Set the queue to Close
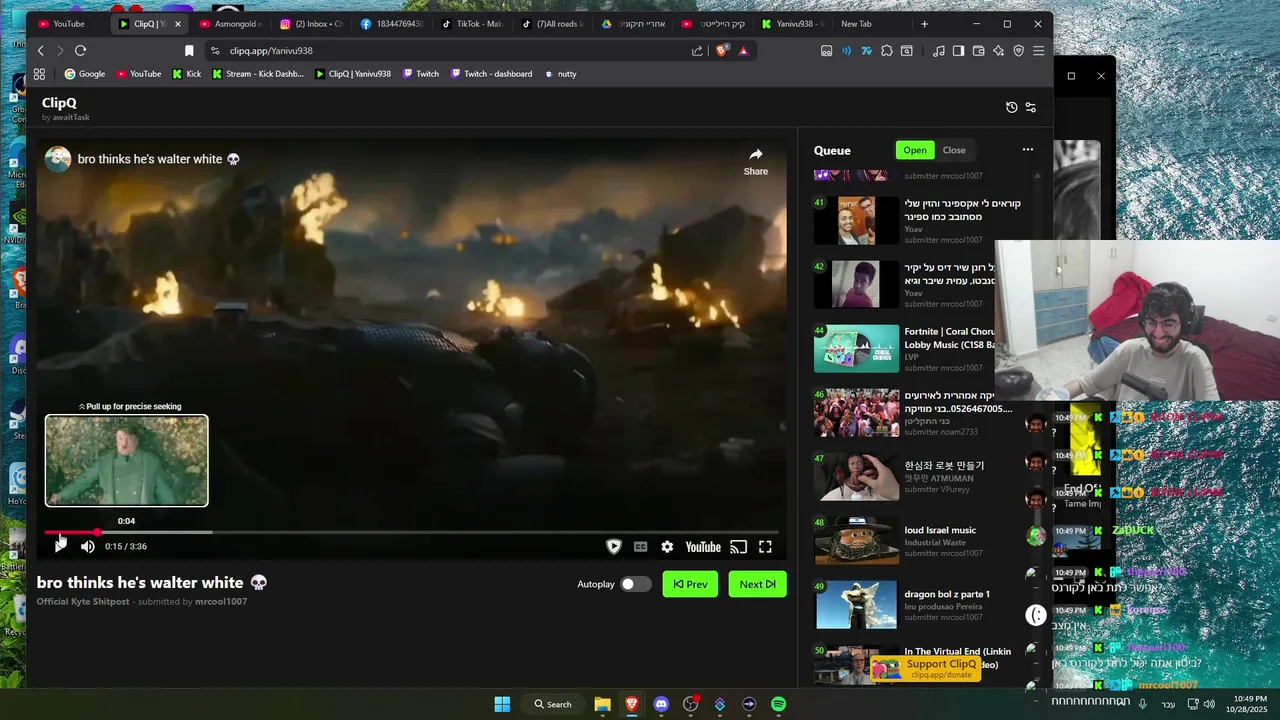The height and width of the screenshot is (720, 1280). click(954, 150)
